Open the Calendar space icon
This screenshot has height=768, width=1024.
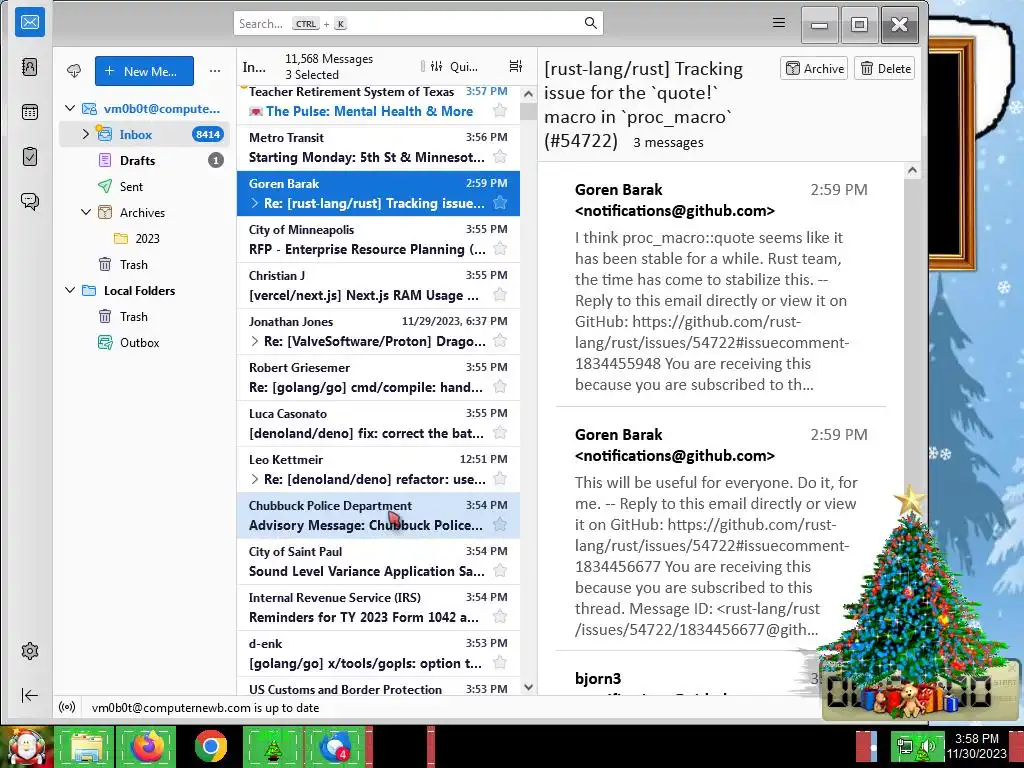[x=29, y=112]
